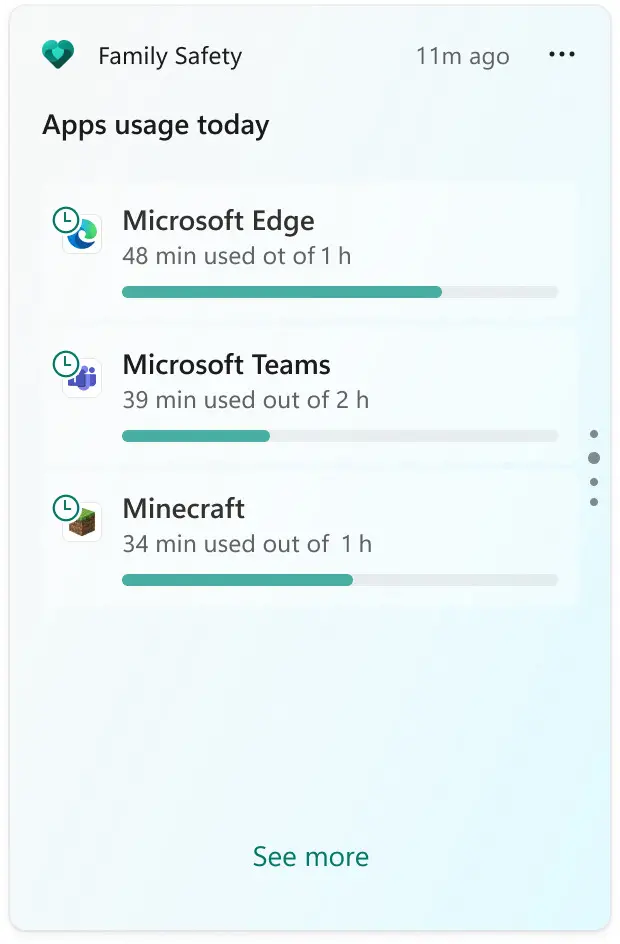
Task: Open the See more link
Action: (x=310, y=857)
